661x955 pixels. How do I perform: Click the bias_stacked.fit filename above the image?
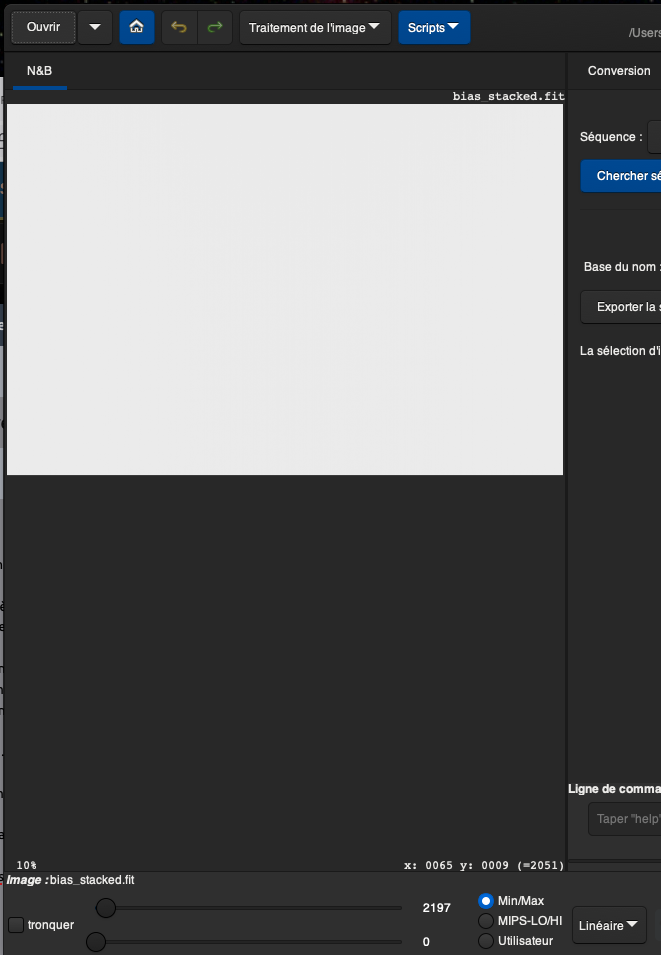pos(509,96)
